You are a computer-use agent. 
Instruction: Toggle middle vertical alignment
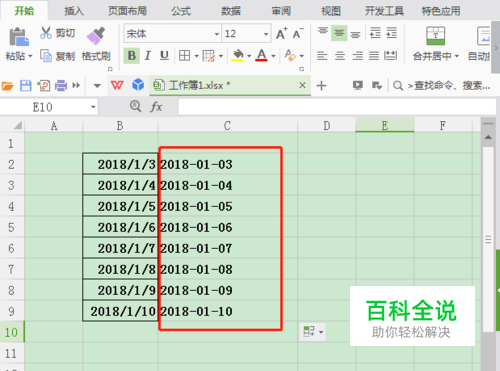[339, 33]
